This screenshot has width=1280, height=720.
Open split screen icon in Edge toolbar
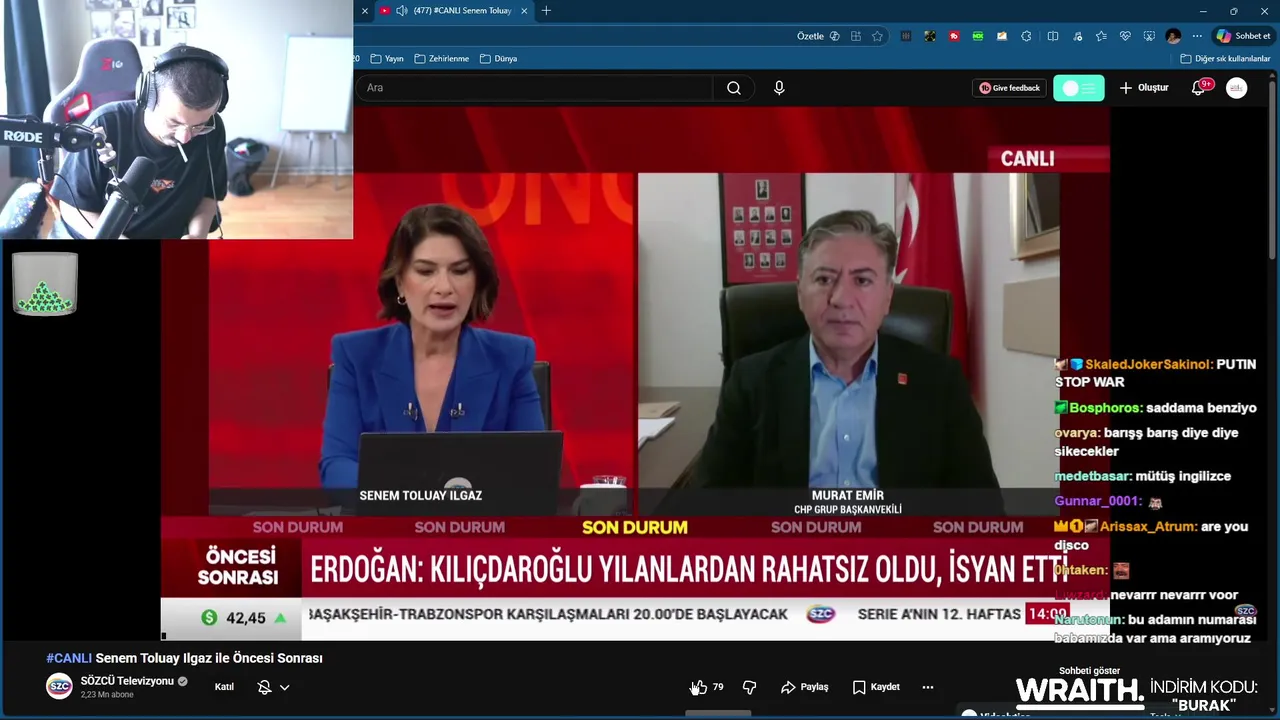click(x=1052, y=36)
